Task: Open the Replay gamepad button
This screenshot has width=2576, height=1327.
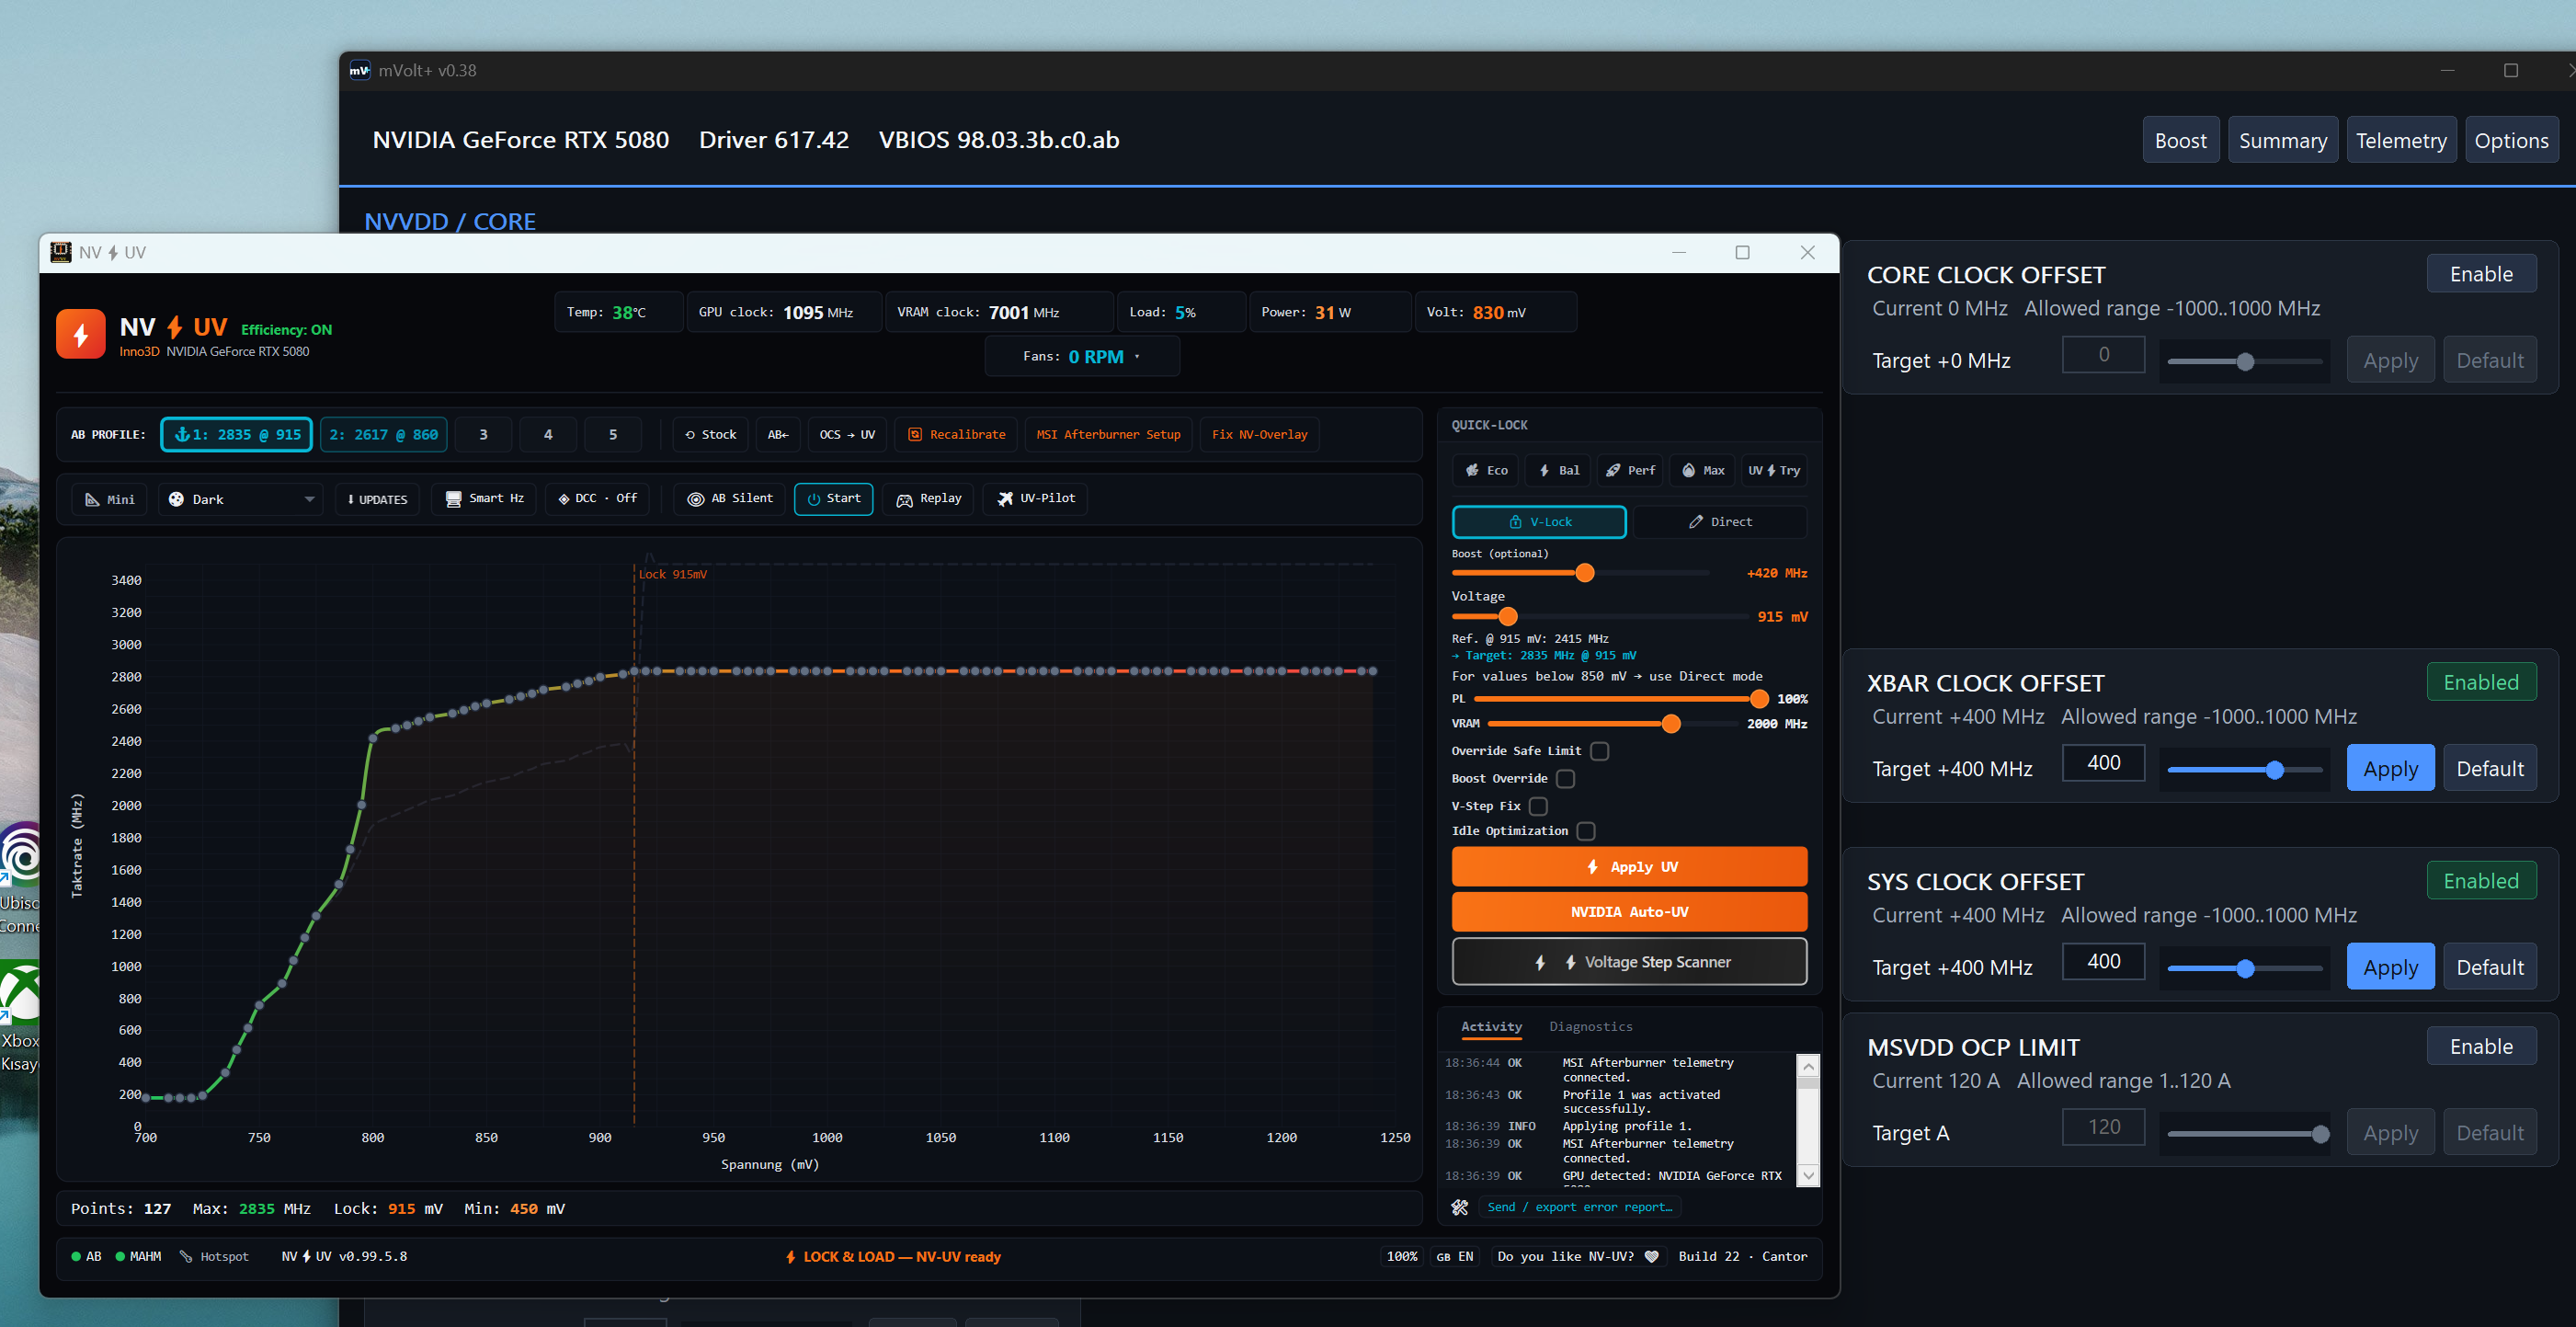Action: point(929,498)
